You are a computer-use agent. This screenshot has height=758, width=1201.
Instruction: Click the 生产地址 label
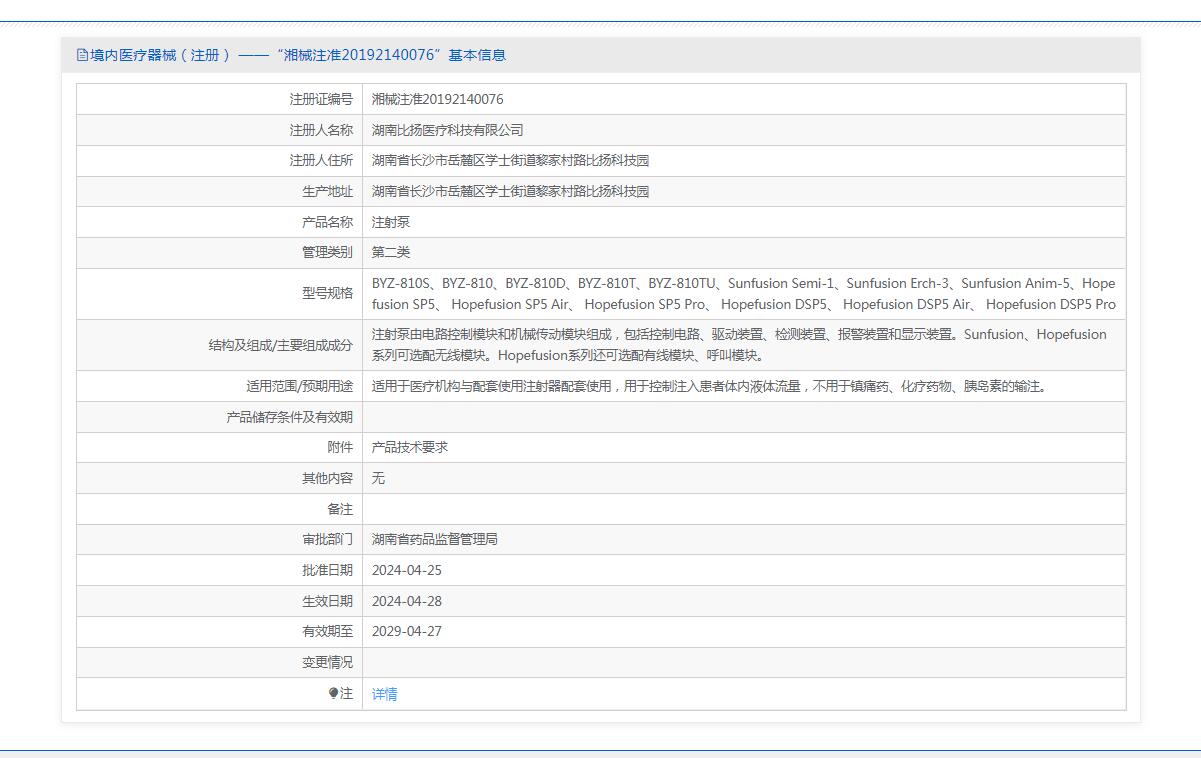[327, 191]
